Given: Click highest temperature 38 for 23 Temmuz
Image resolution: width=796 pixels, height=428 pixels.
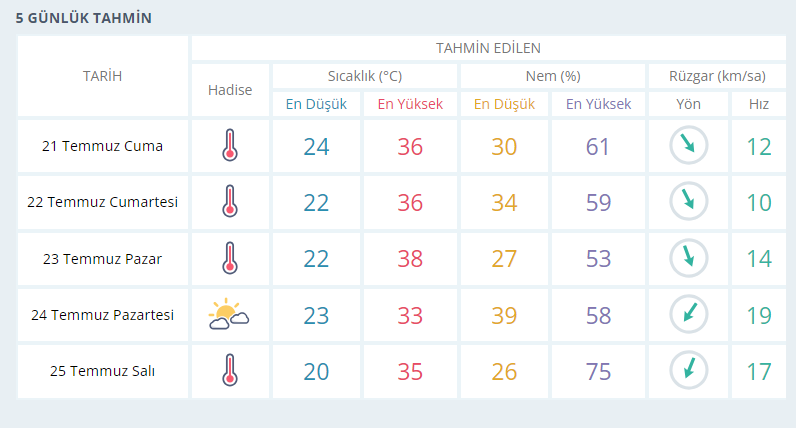Looking at the screenshot, I should (x=410, y=259).
